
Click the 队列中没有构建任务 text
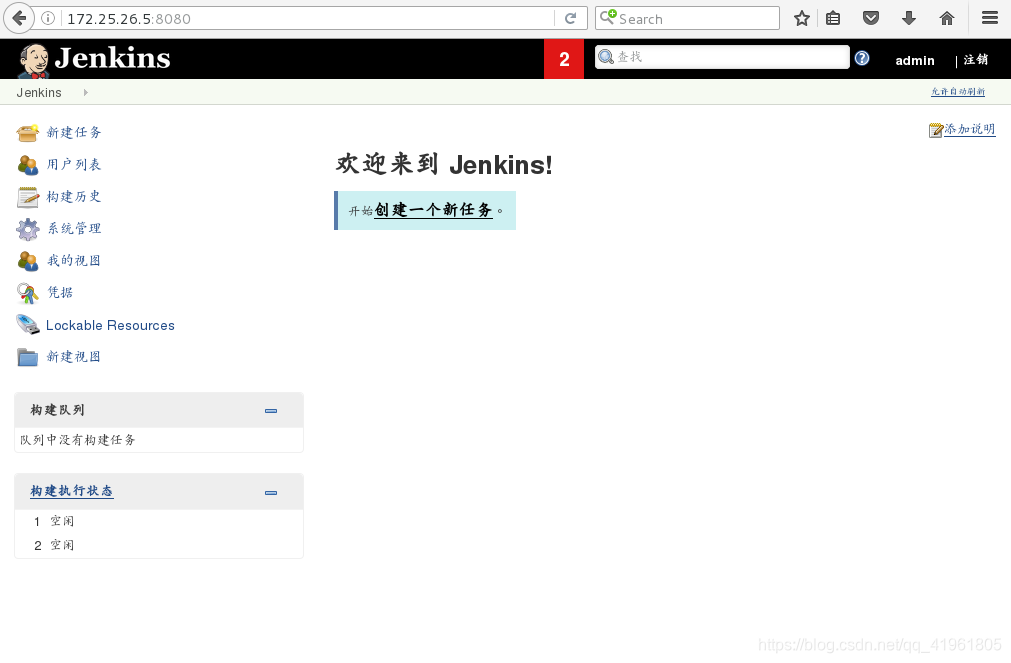coord(78,440)
